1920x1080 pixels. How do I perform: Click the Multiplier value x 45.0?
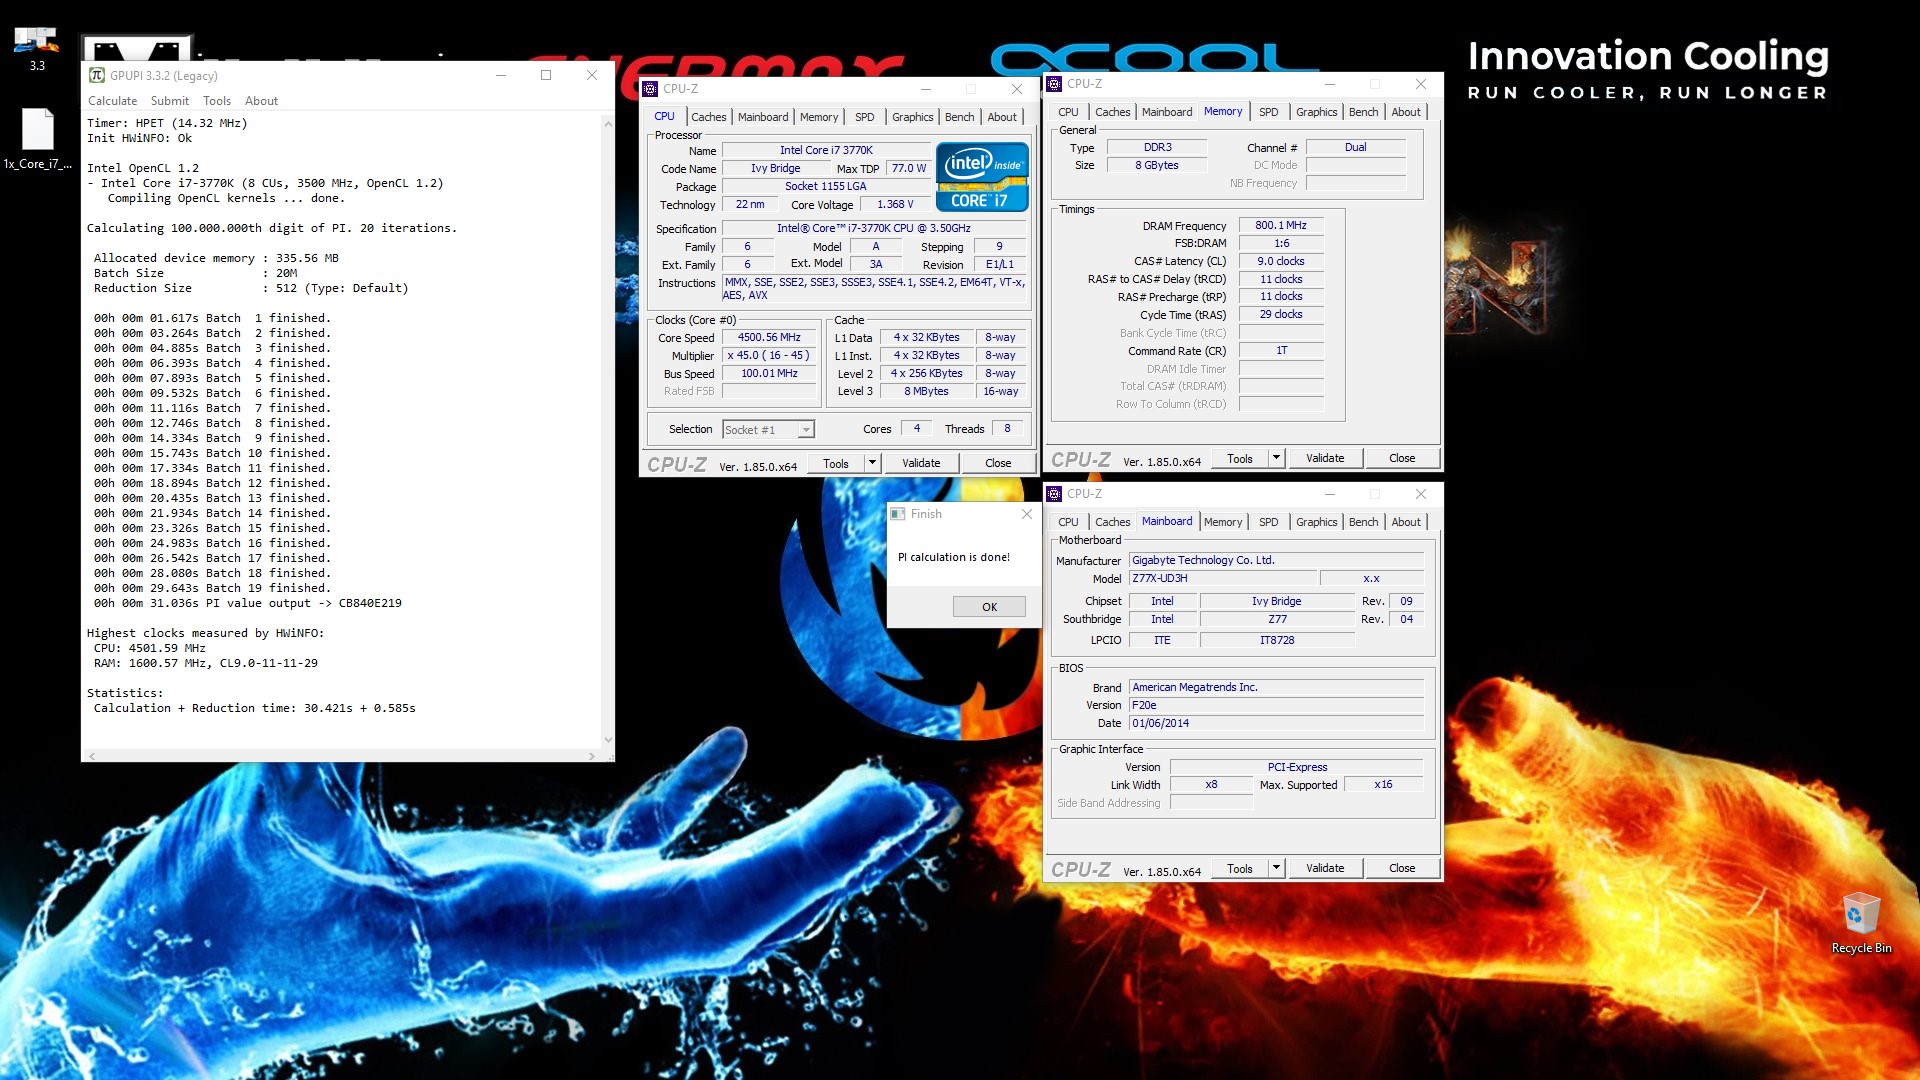click(769, 356)
